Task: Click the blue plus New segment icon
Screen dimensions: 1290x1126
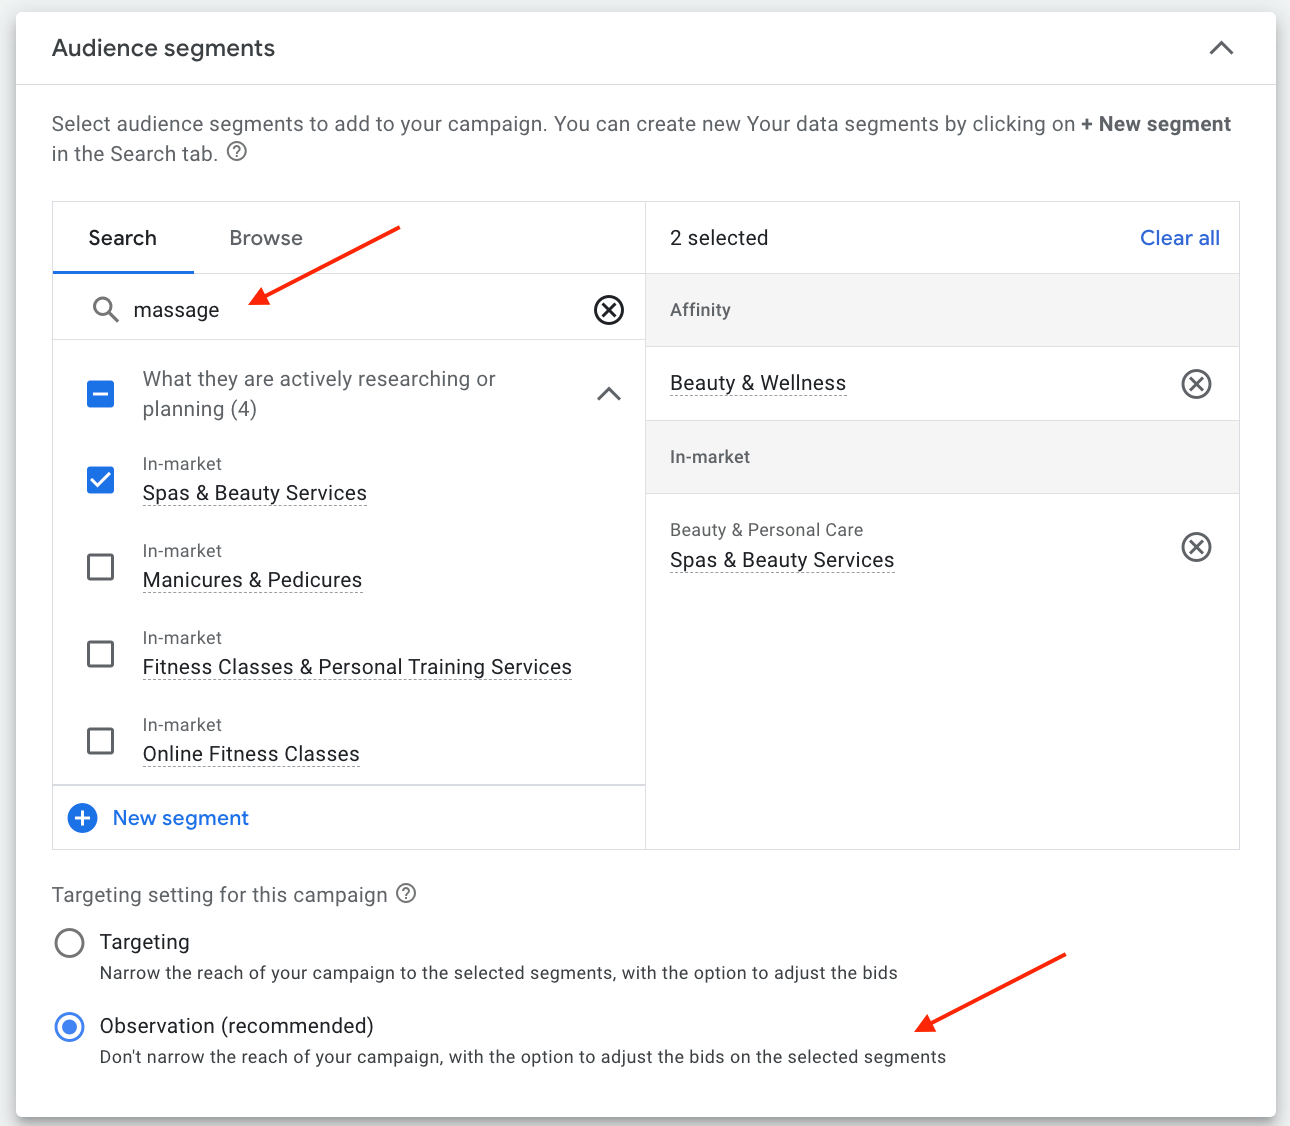Action: coord(82,818)
